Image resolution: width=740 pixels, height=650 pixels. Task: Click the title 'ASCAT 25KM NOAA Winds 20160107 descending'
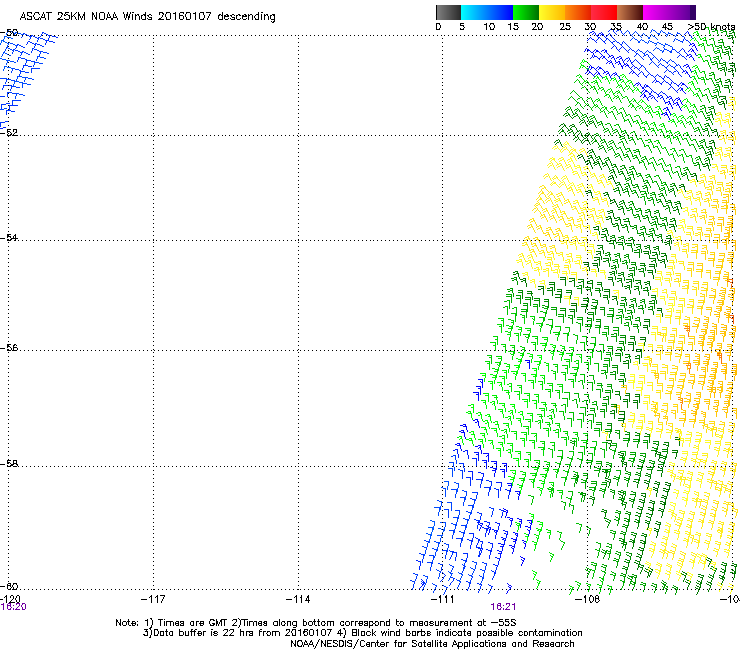pyautogui.click(x=147, y=17)
